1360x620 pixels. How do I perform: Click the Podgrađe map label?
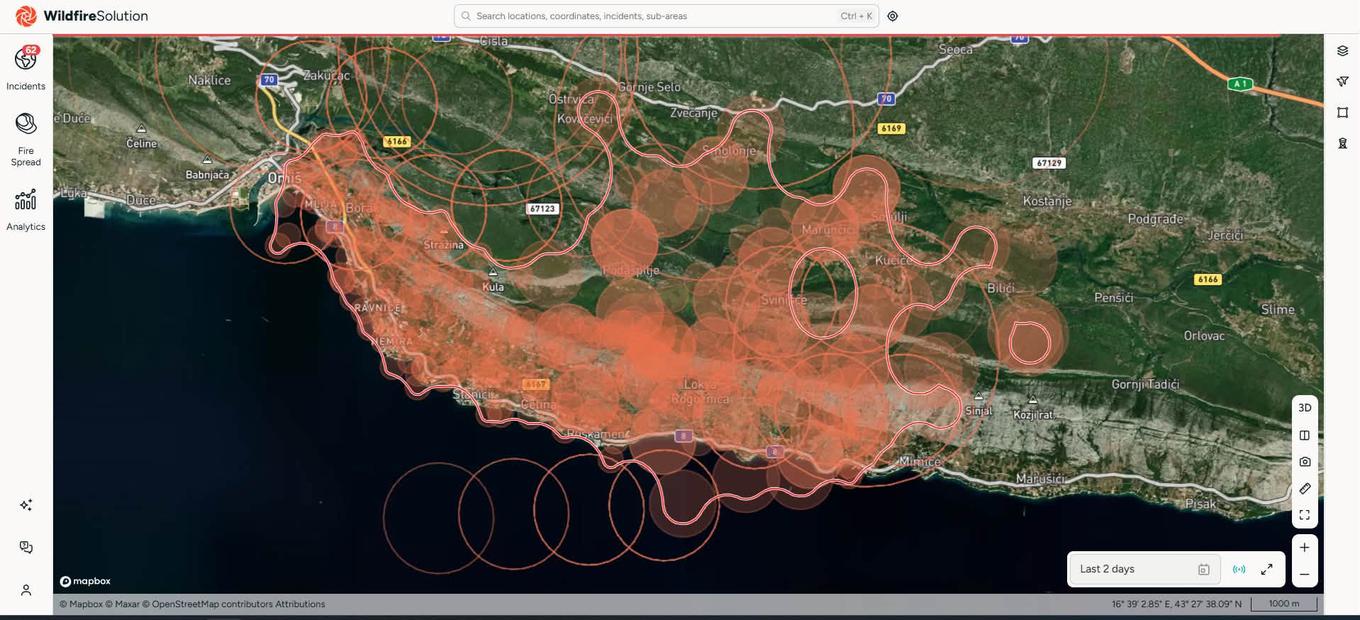pyautogui.click(x=1155, y=219)
